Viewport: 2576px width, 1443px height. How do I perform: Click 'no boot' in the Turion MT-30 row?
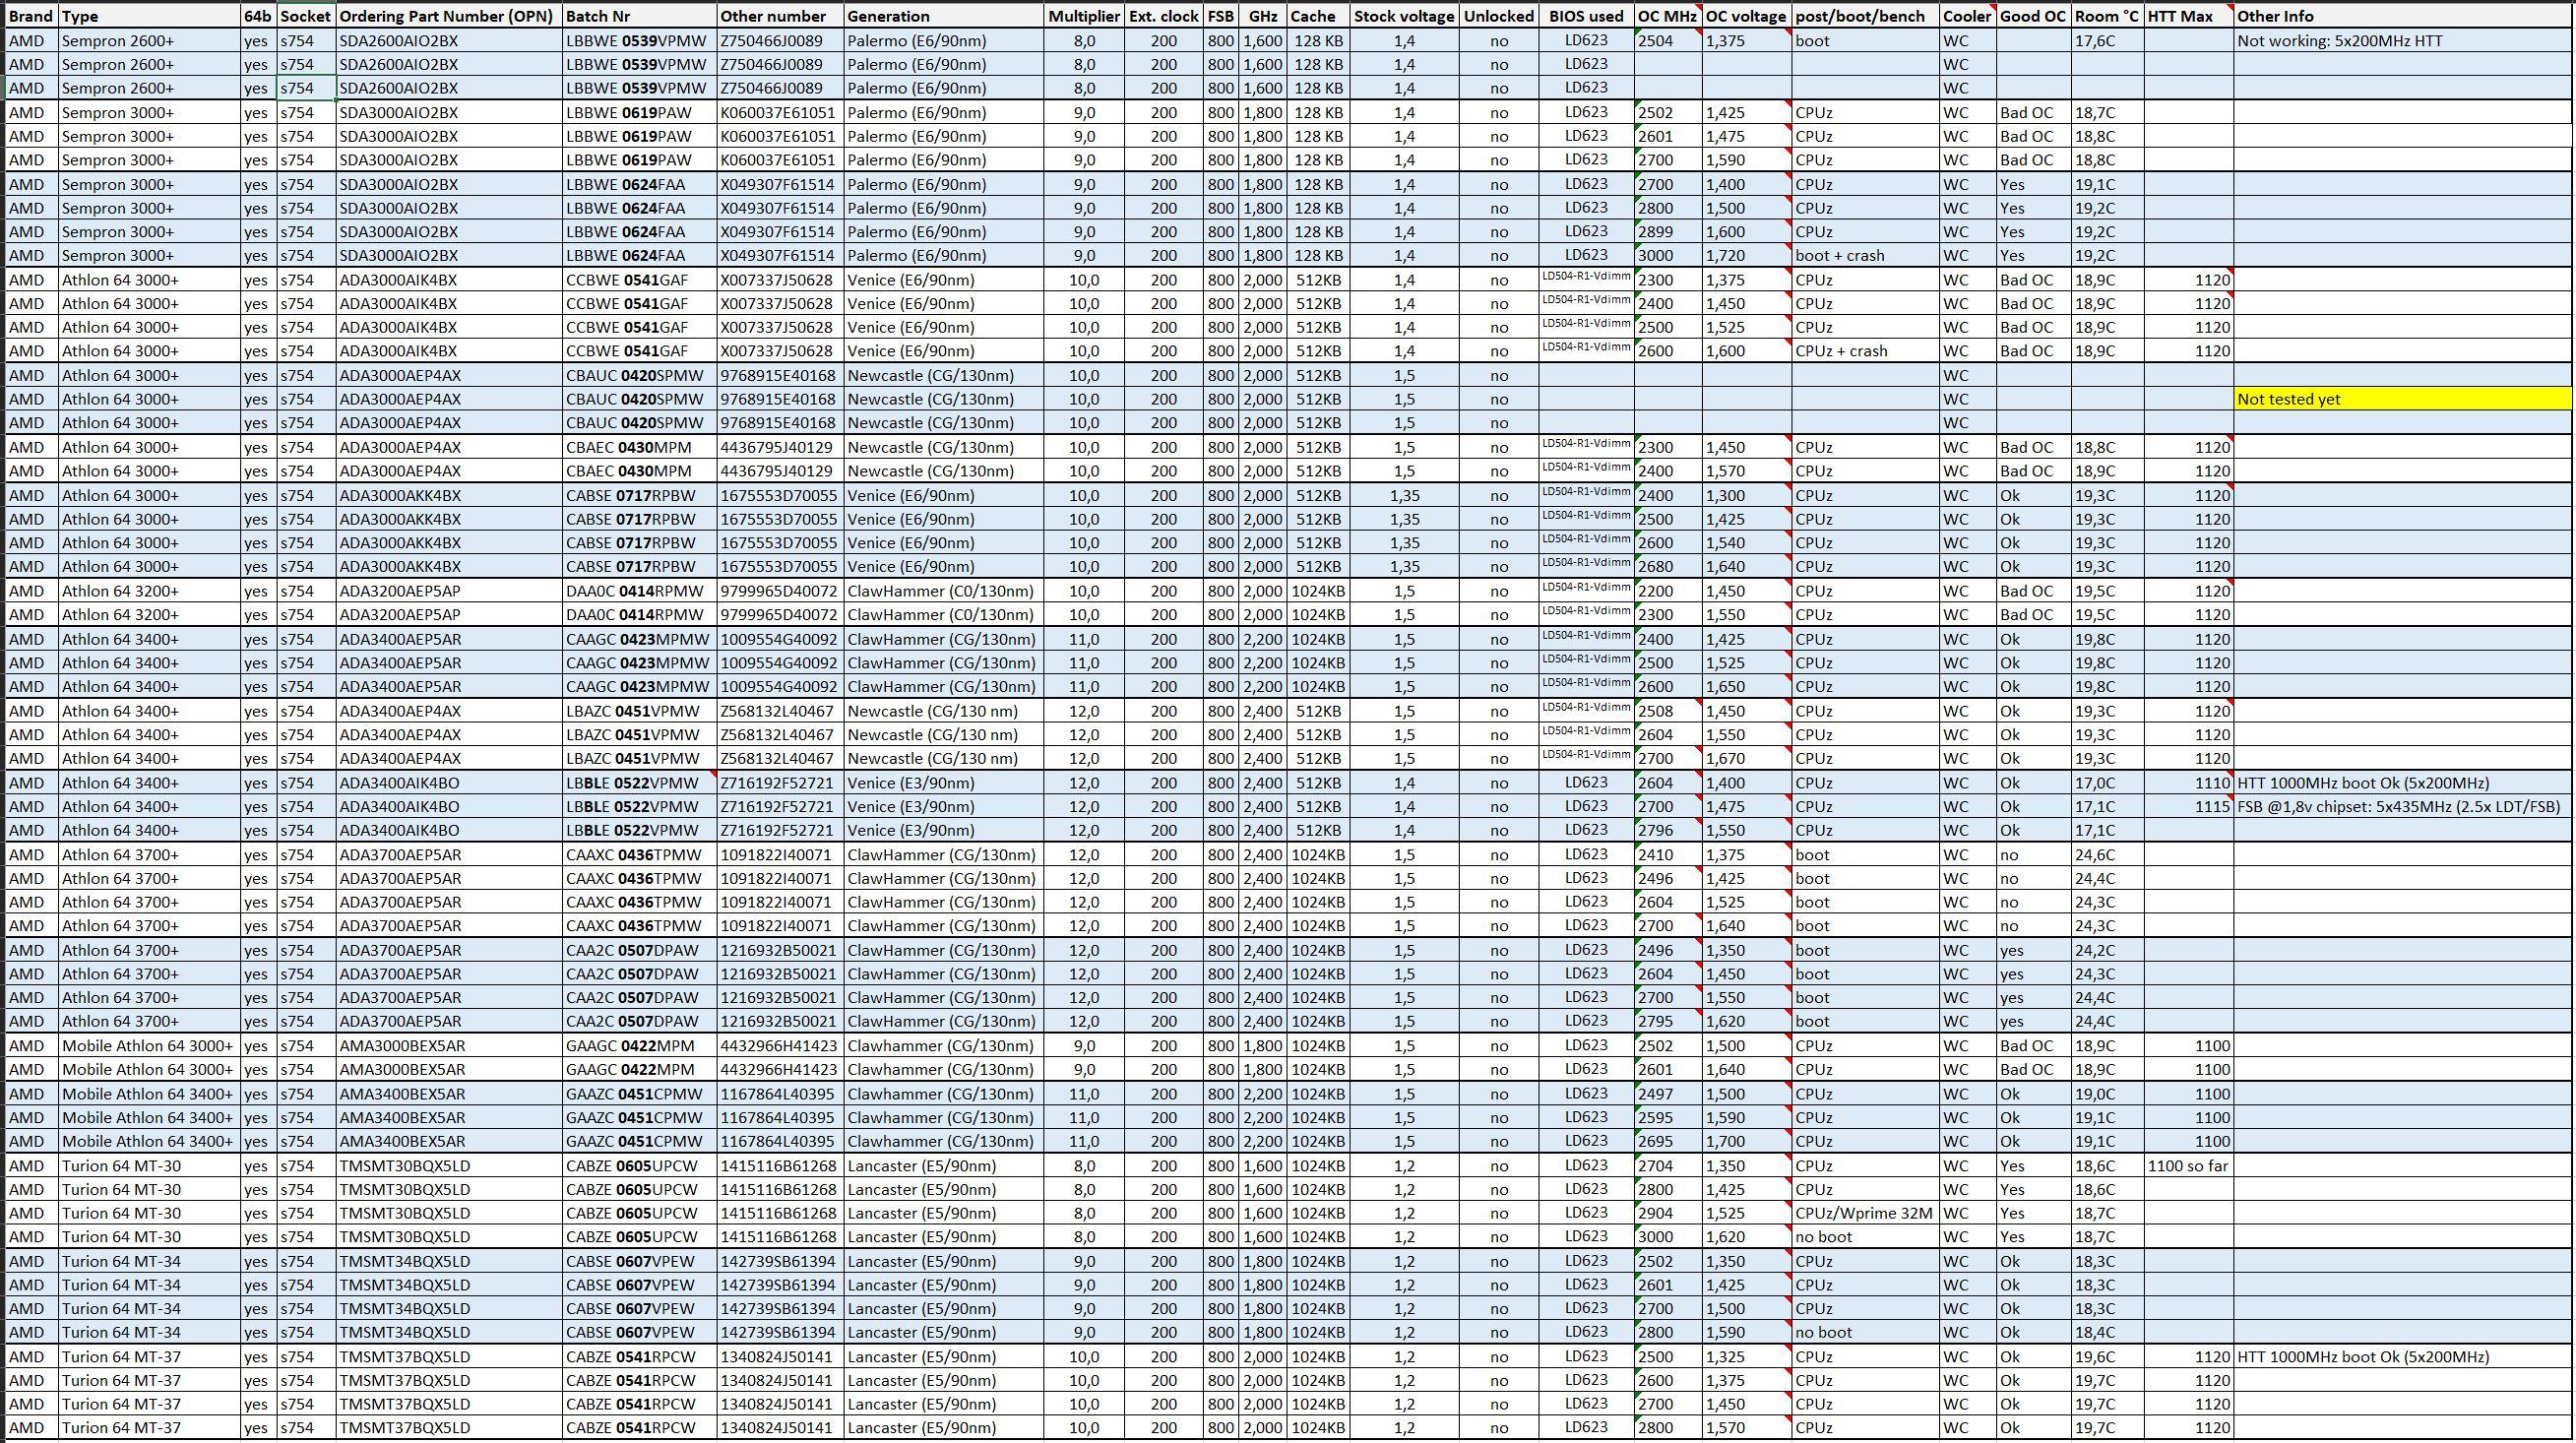pos(1865,1237)
